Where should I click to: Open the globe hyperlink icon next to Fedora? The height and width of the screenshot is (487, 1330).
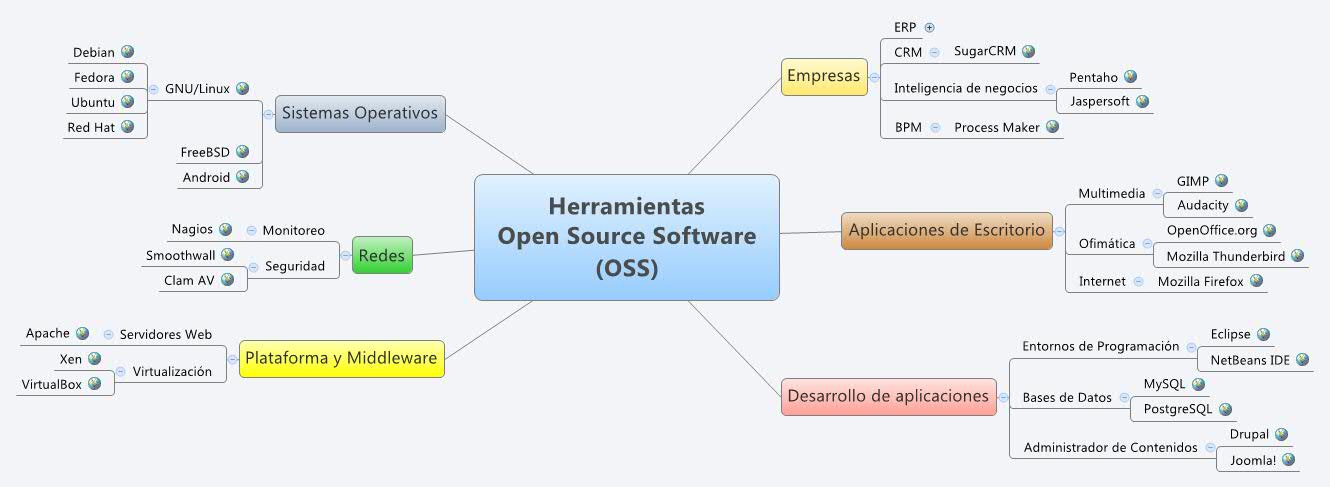(127, 77)
